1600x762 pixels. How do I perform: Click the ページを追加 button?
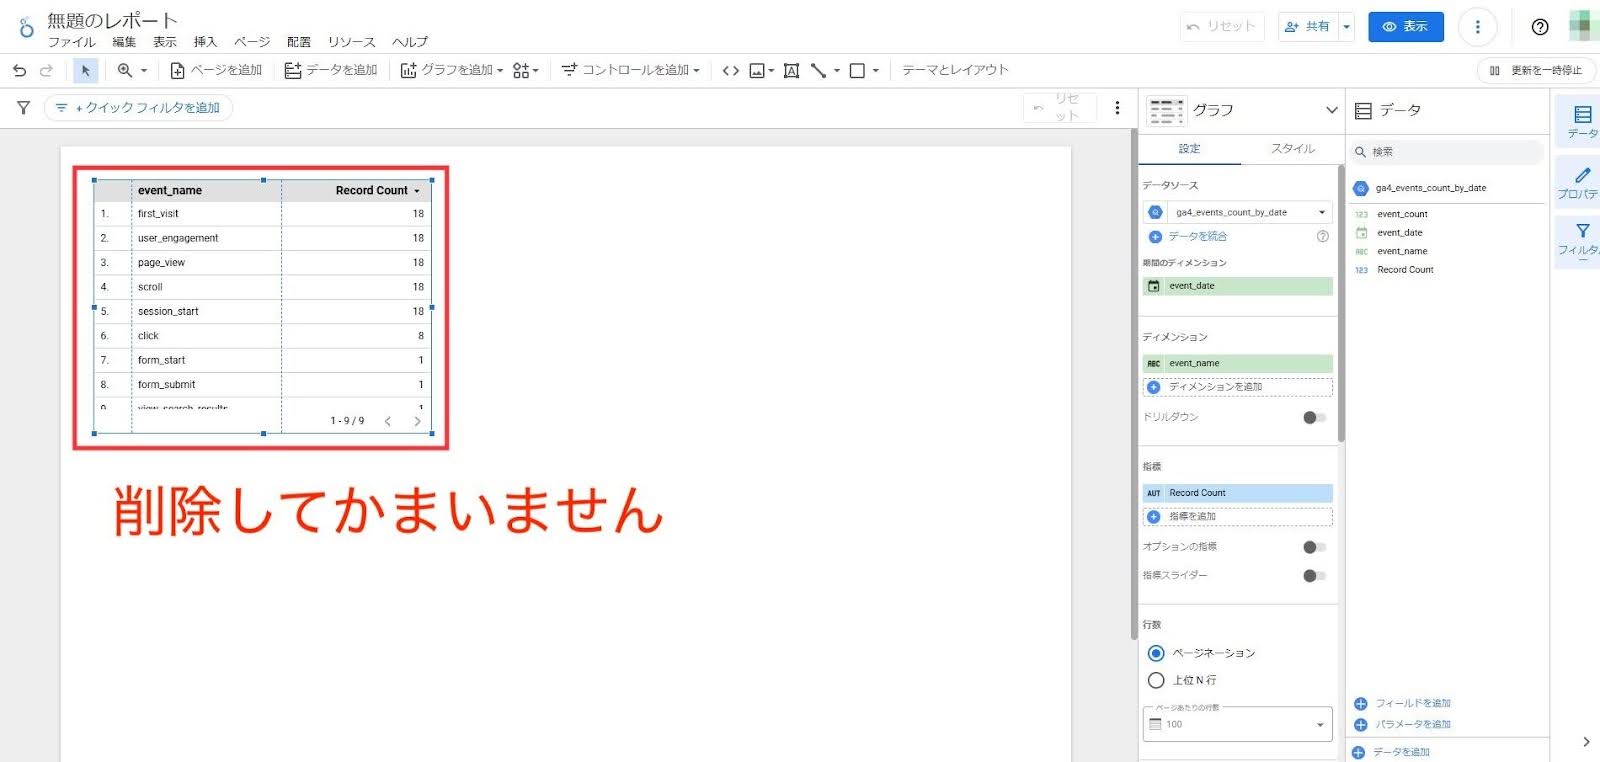tap(216, 70)
